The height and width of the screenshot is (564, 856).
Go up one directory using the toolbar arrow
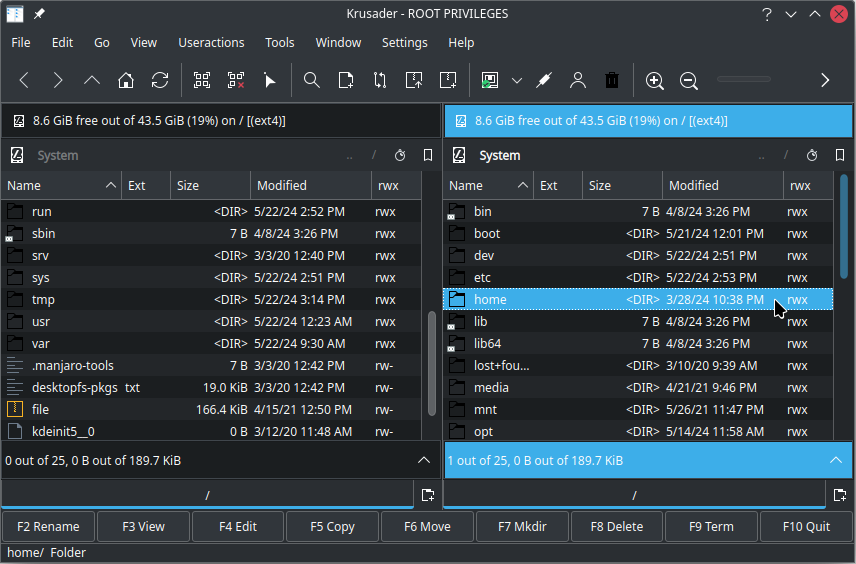coord(92,81)
